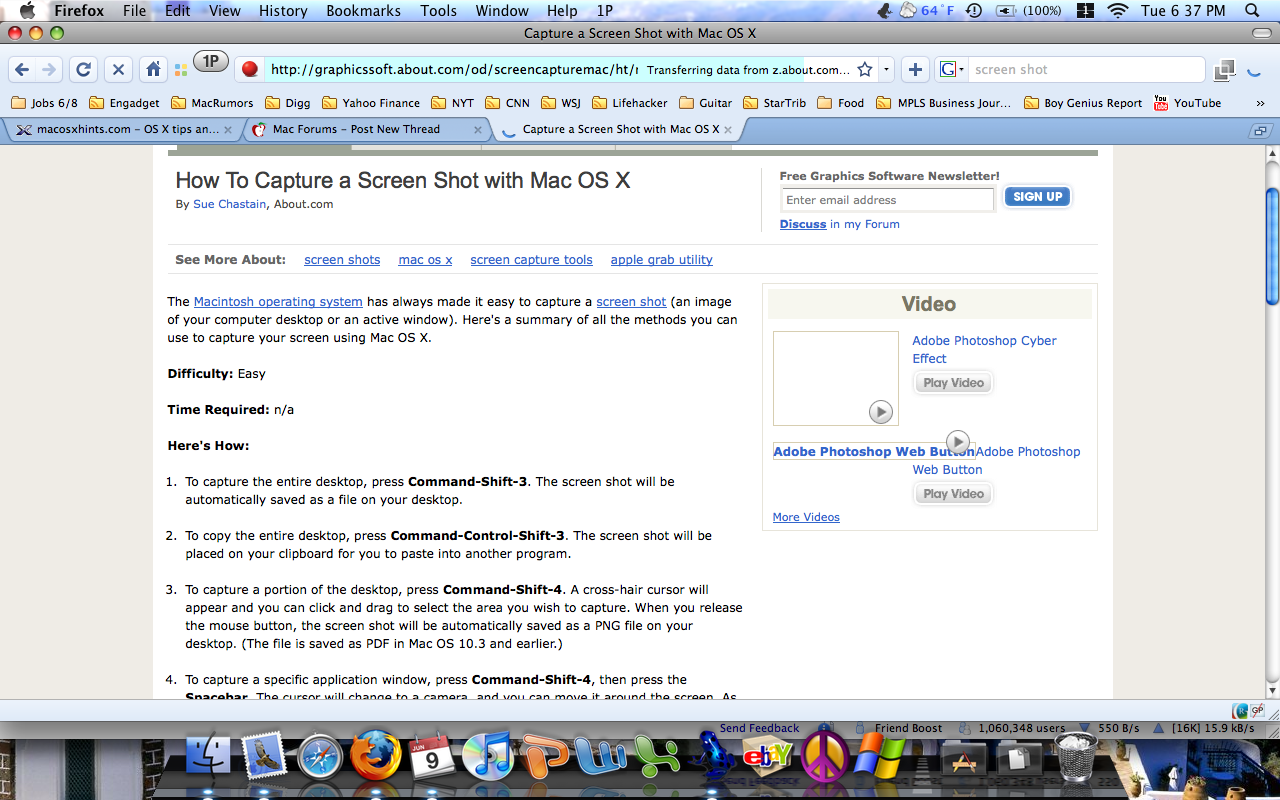Click the Wi-Fi status menu icon
Screen dimensions: 1280x800
1118,11
